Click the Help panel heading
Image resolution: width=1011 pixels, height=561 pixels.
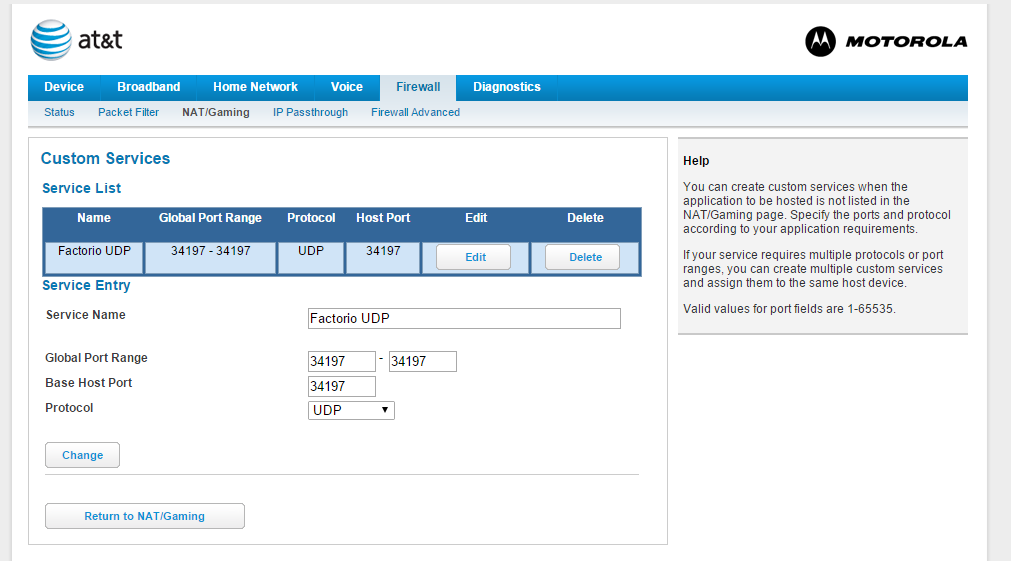pyautogui.click(x=696, y=161)
